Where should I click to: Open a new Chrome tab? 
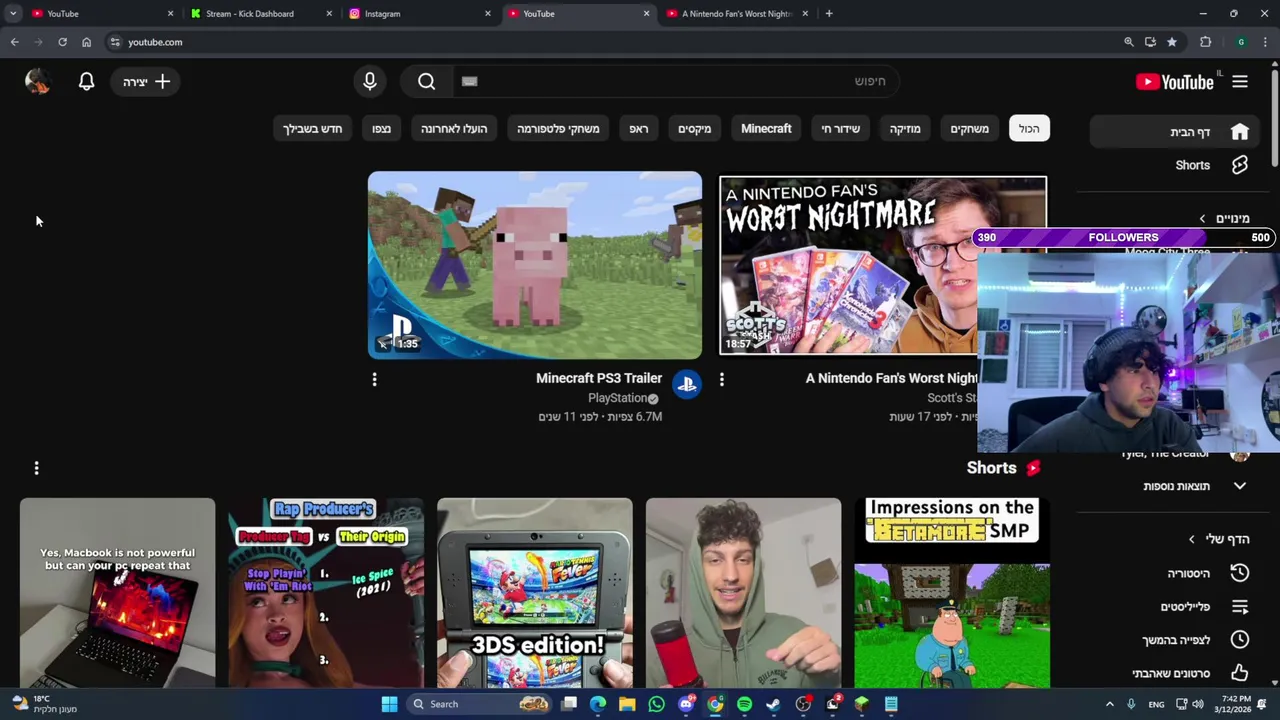point(829,14)
